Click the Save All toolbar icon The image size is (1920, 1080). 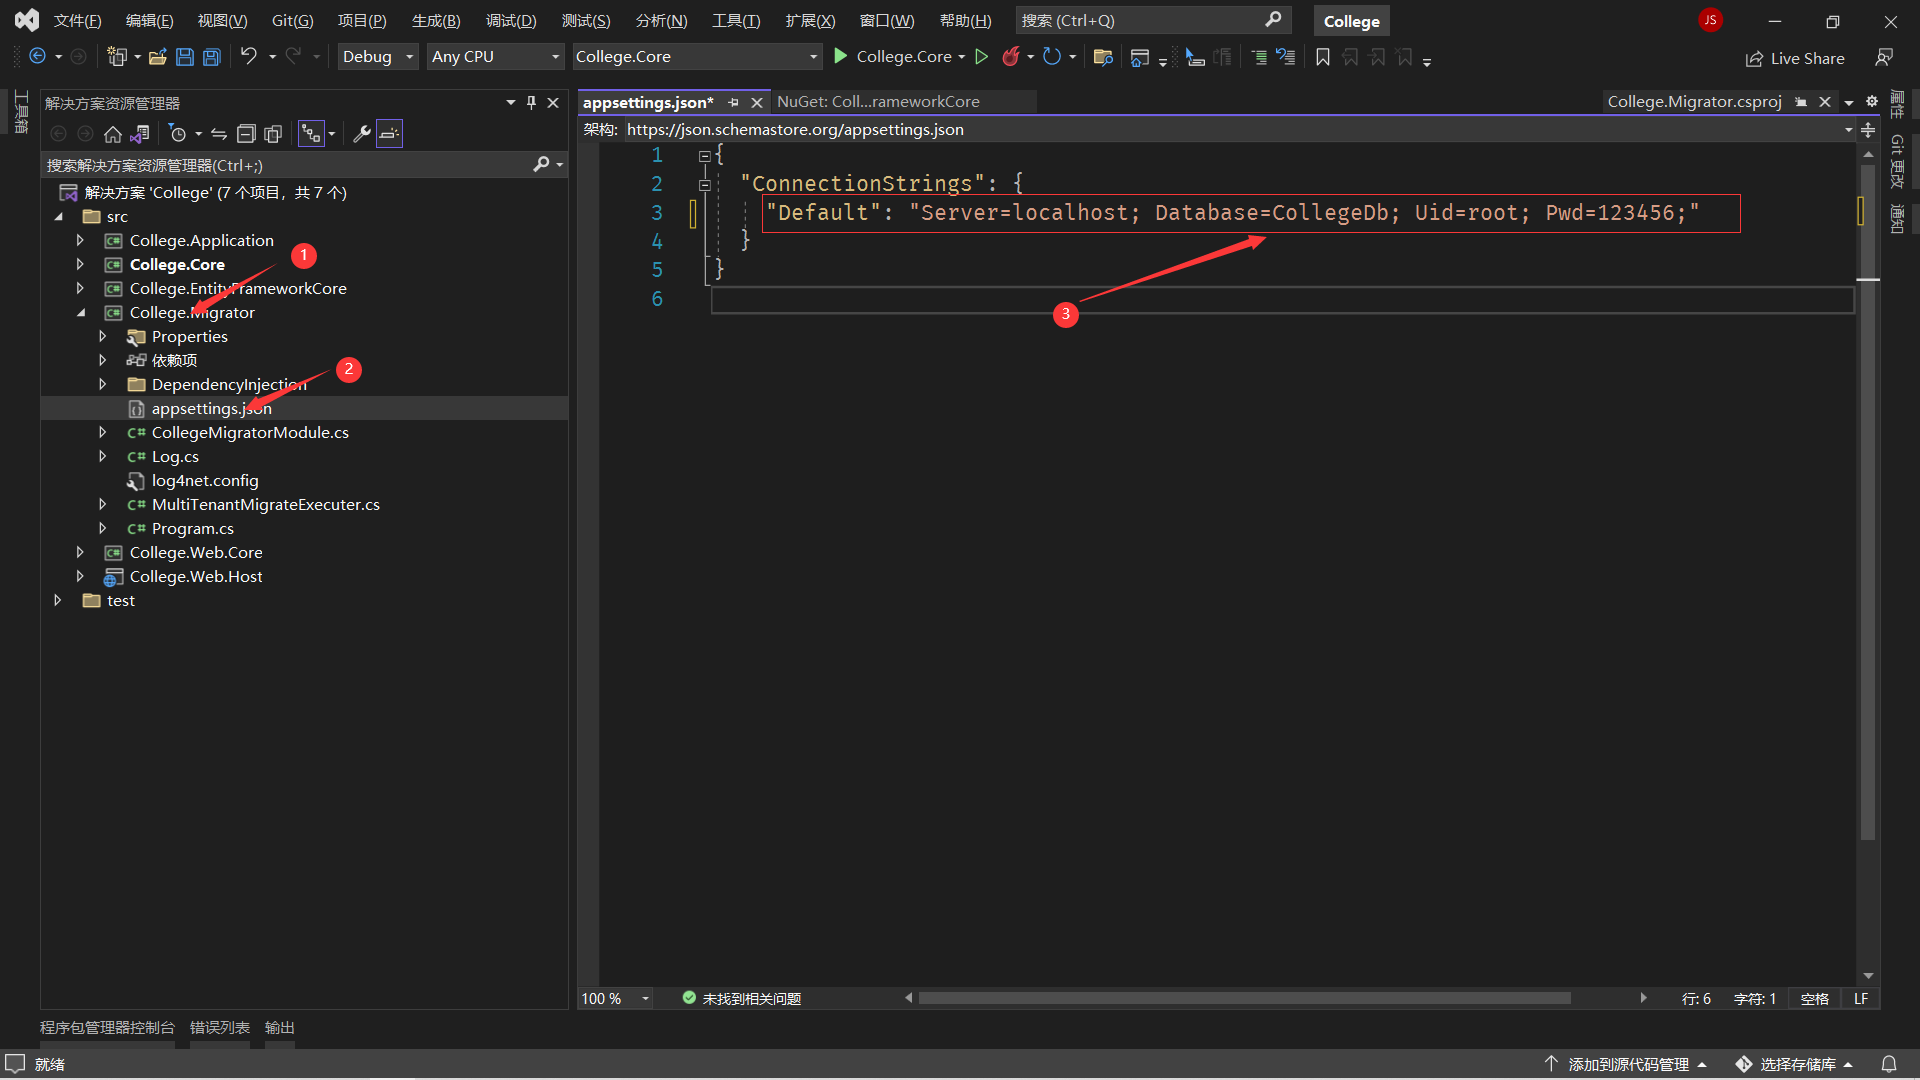point(212,57)
